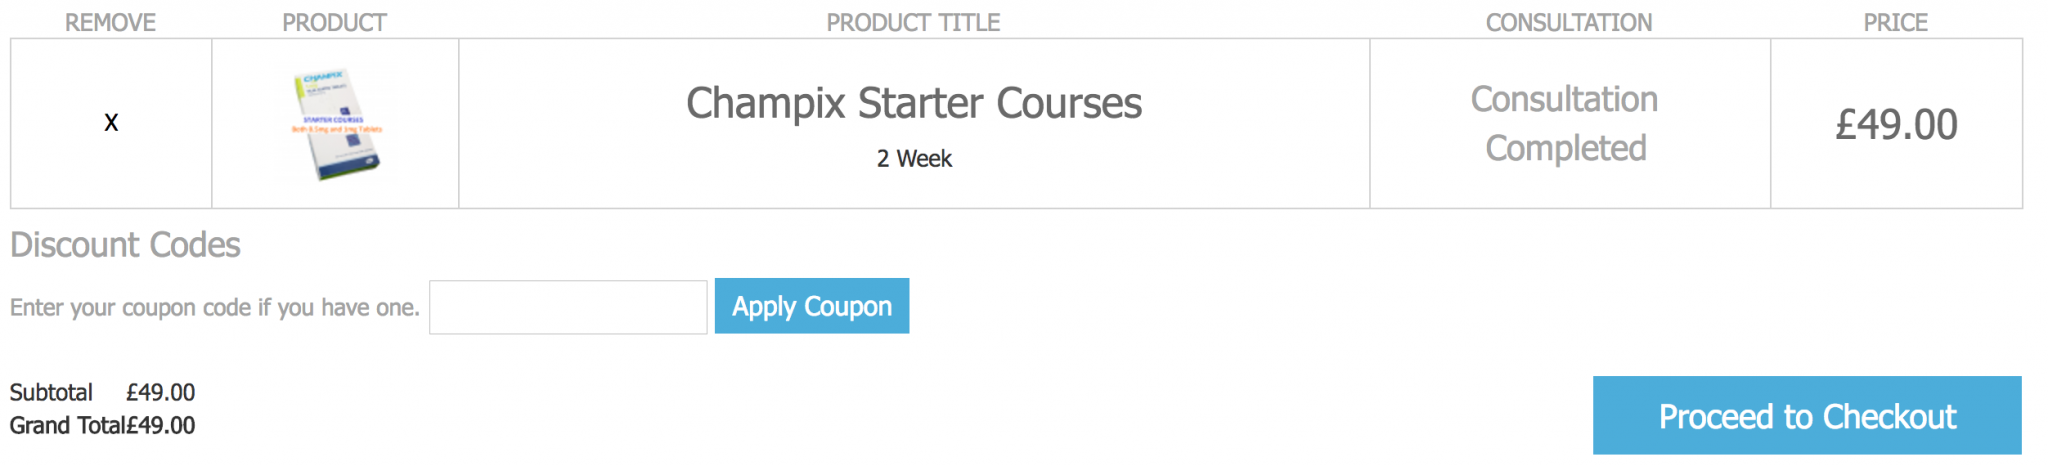2048x466 pixels.
Task: Click the Consultation Completed status text
Action: (1565, 124)
